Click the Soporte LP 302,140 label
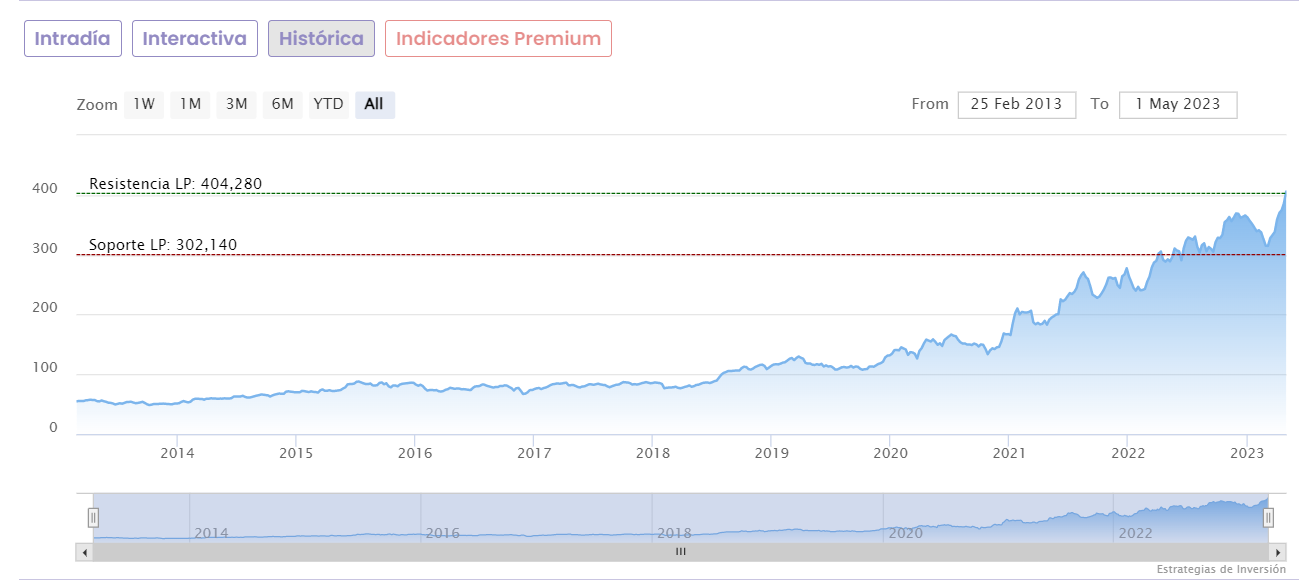The image size is (1309, 584). [x=163, y=245]
